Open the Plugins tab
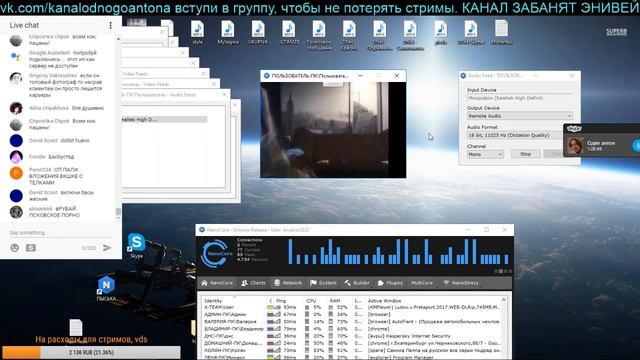 click(x=390, y=283)
